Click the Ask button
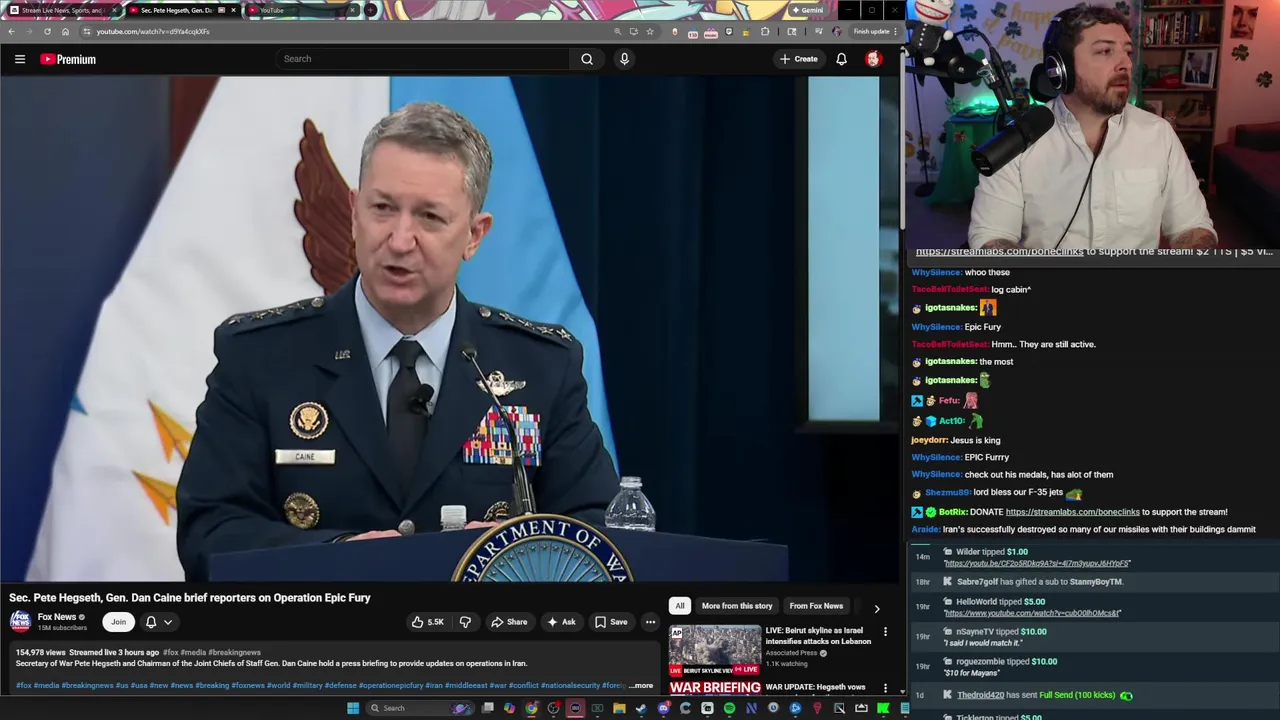The image size is (1280, 720). point(561,622)
